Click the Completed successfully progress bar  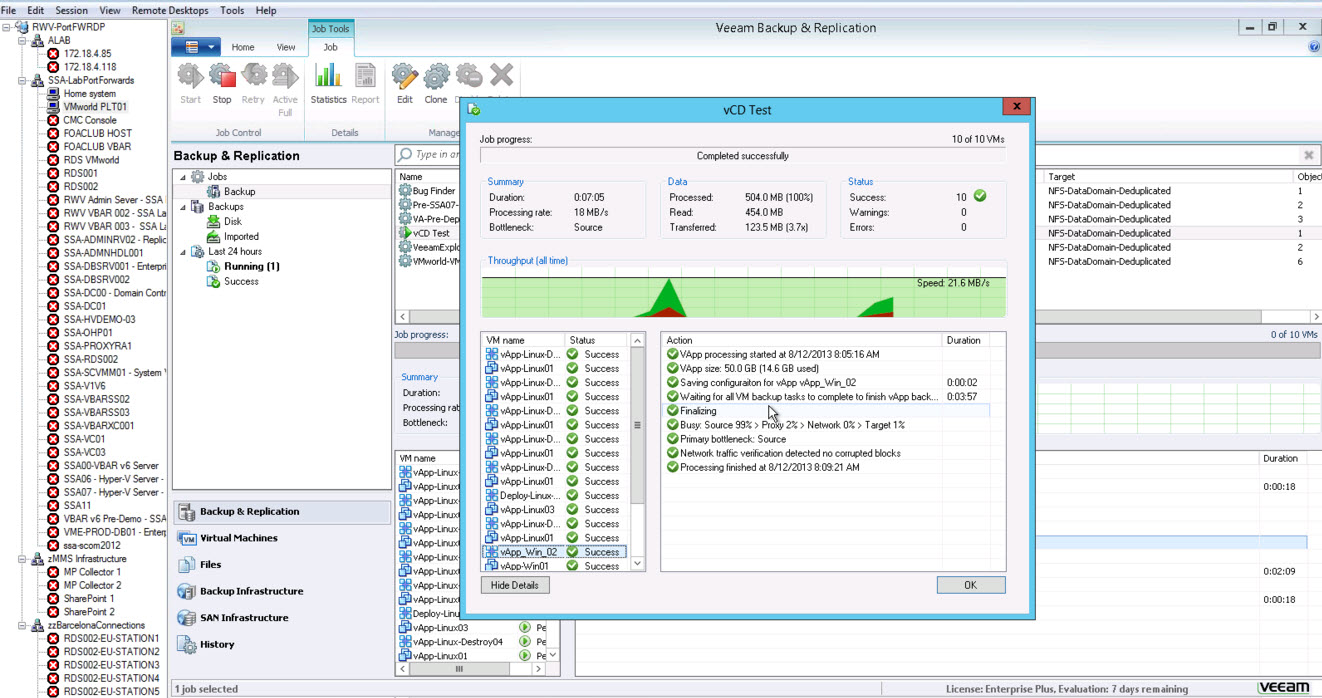(x=742, y=156)
